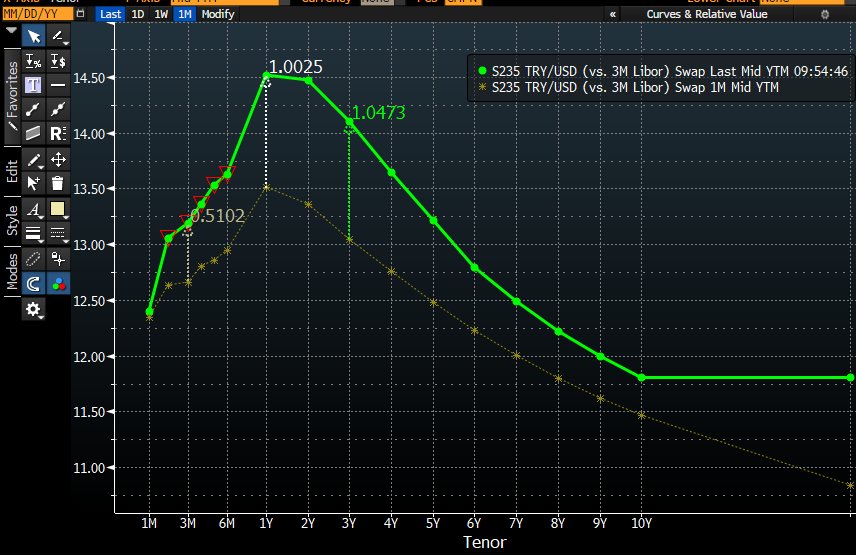Select the 1W curve period
Screen dimensions: 856x555
(161, 14)
